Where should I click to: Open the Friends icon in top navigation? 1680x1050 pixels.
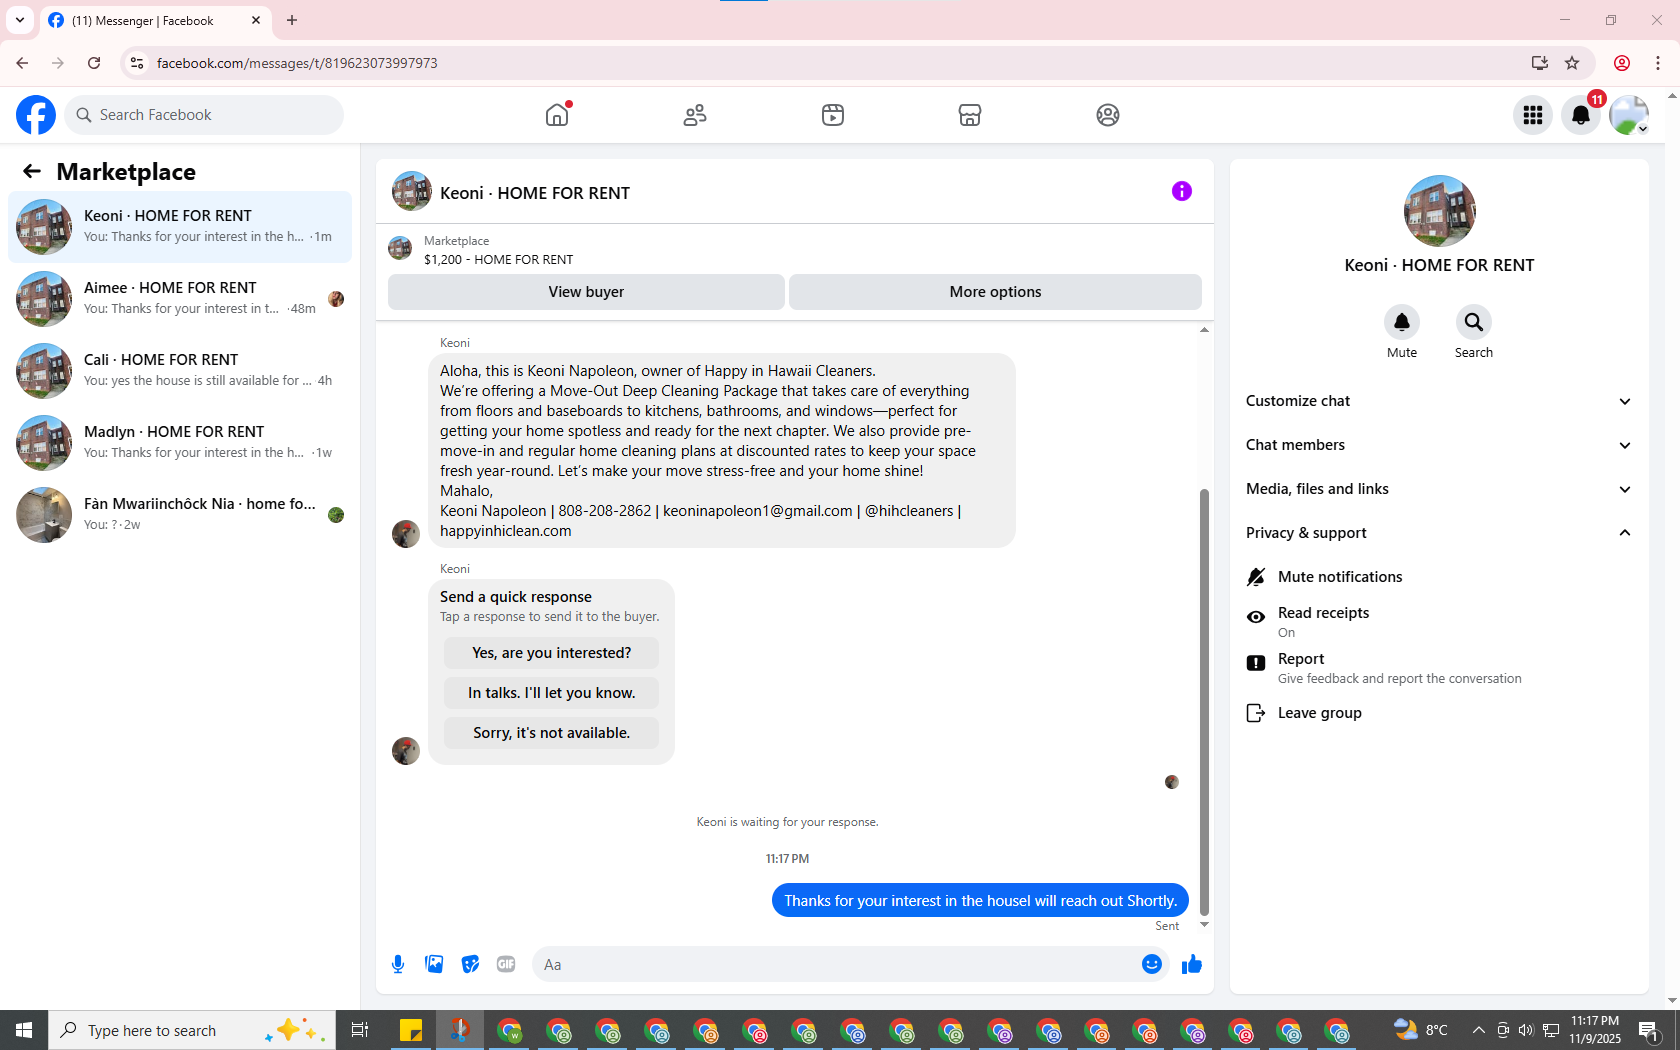tap(695, 115)
